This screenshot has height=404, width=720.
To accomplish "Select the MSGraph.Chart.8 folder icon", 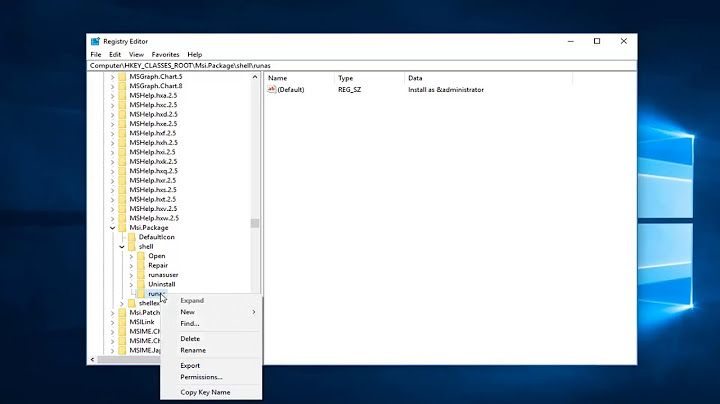I will 122,86.
